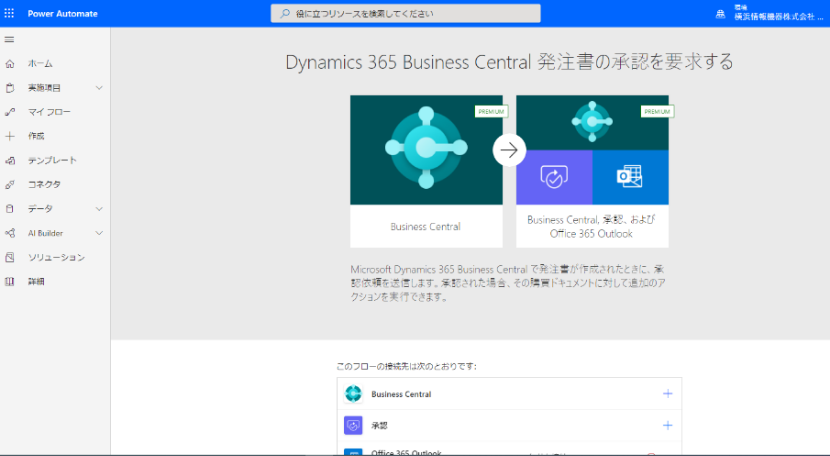The width and height of the screenshot is (830, 456).
Task: Open テンプレート in the sidebar
Action: coord(52,160)
